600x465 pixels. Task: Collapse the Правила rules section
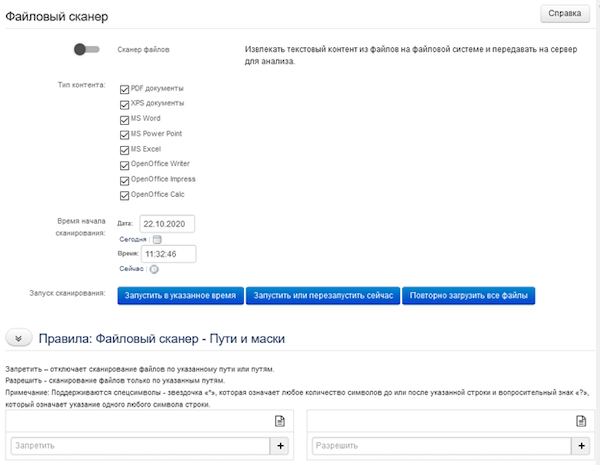pos(19,338)
